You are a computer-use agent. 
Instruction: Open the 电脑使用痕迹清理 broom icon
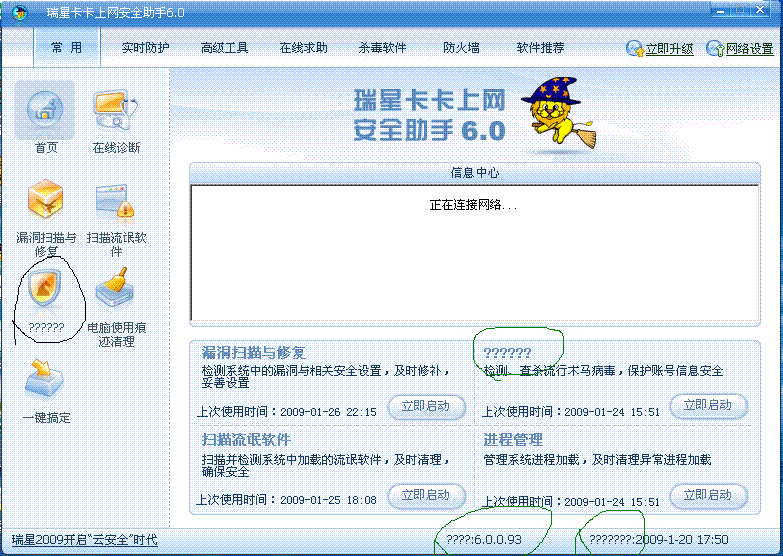pyautogui.click(x=115, y=287)
